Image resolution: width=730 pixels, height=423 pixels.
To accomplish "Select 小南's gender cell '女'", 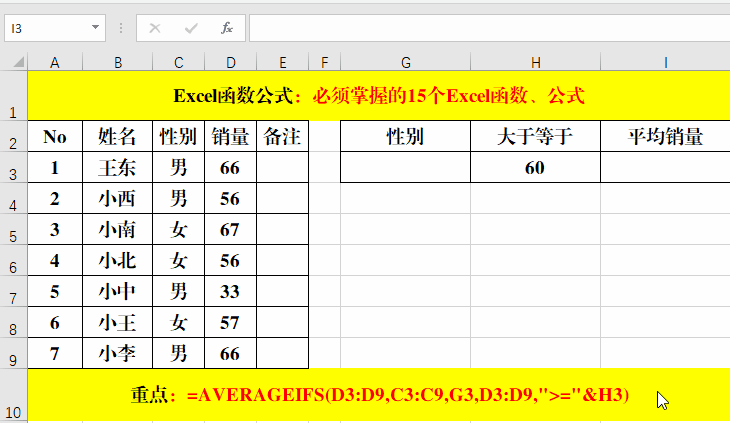I will (x=178, y=229).
